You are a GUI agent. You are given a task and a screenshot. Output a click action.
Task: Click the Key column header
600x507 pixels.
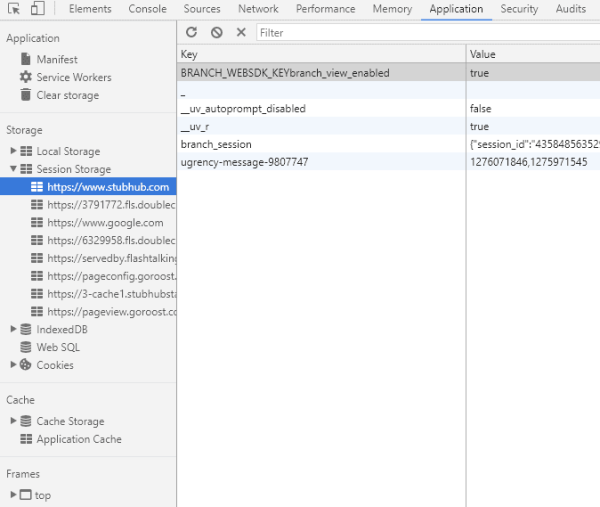321,54
